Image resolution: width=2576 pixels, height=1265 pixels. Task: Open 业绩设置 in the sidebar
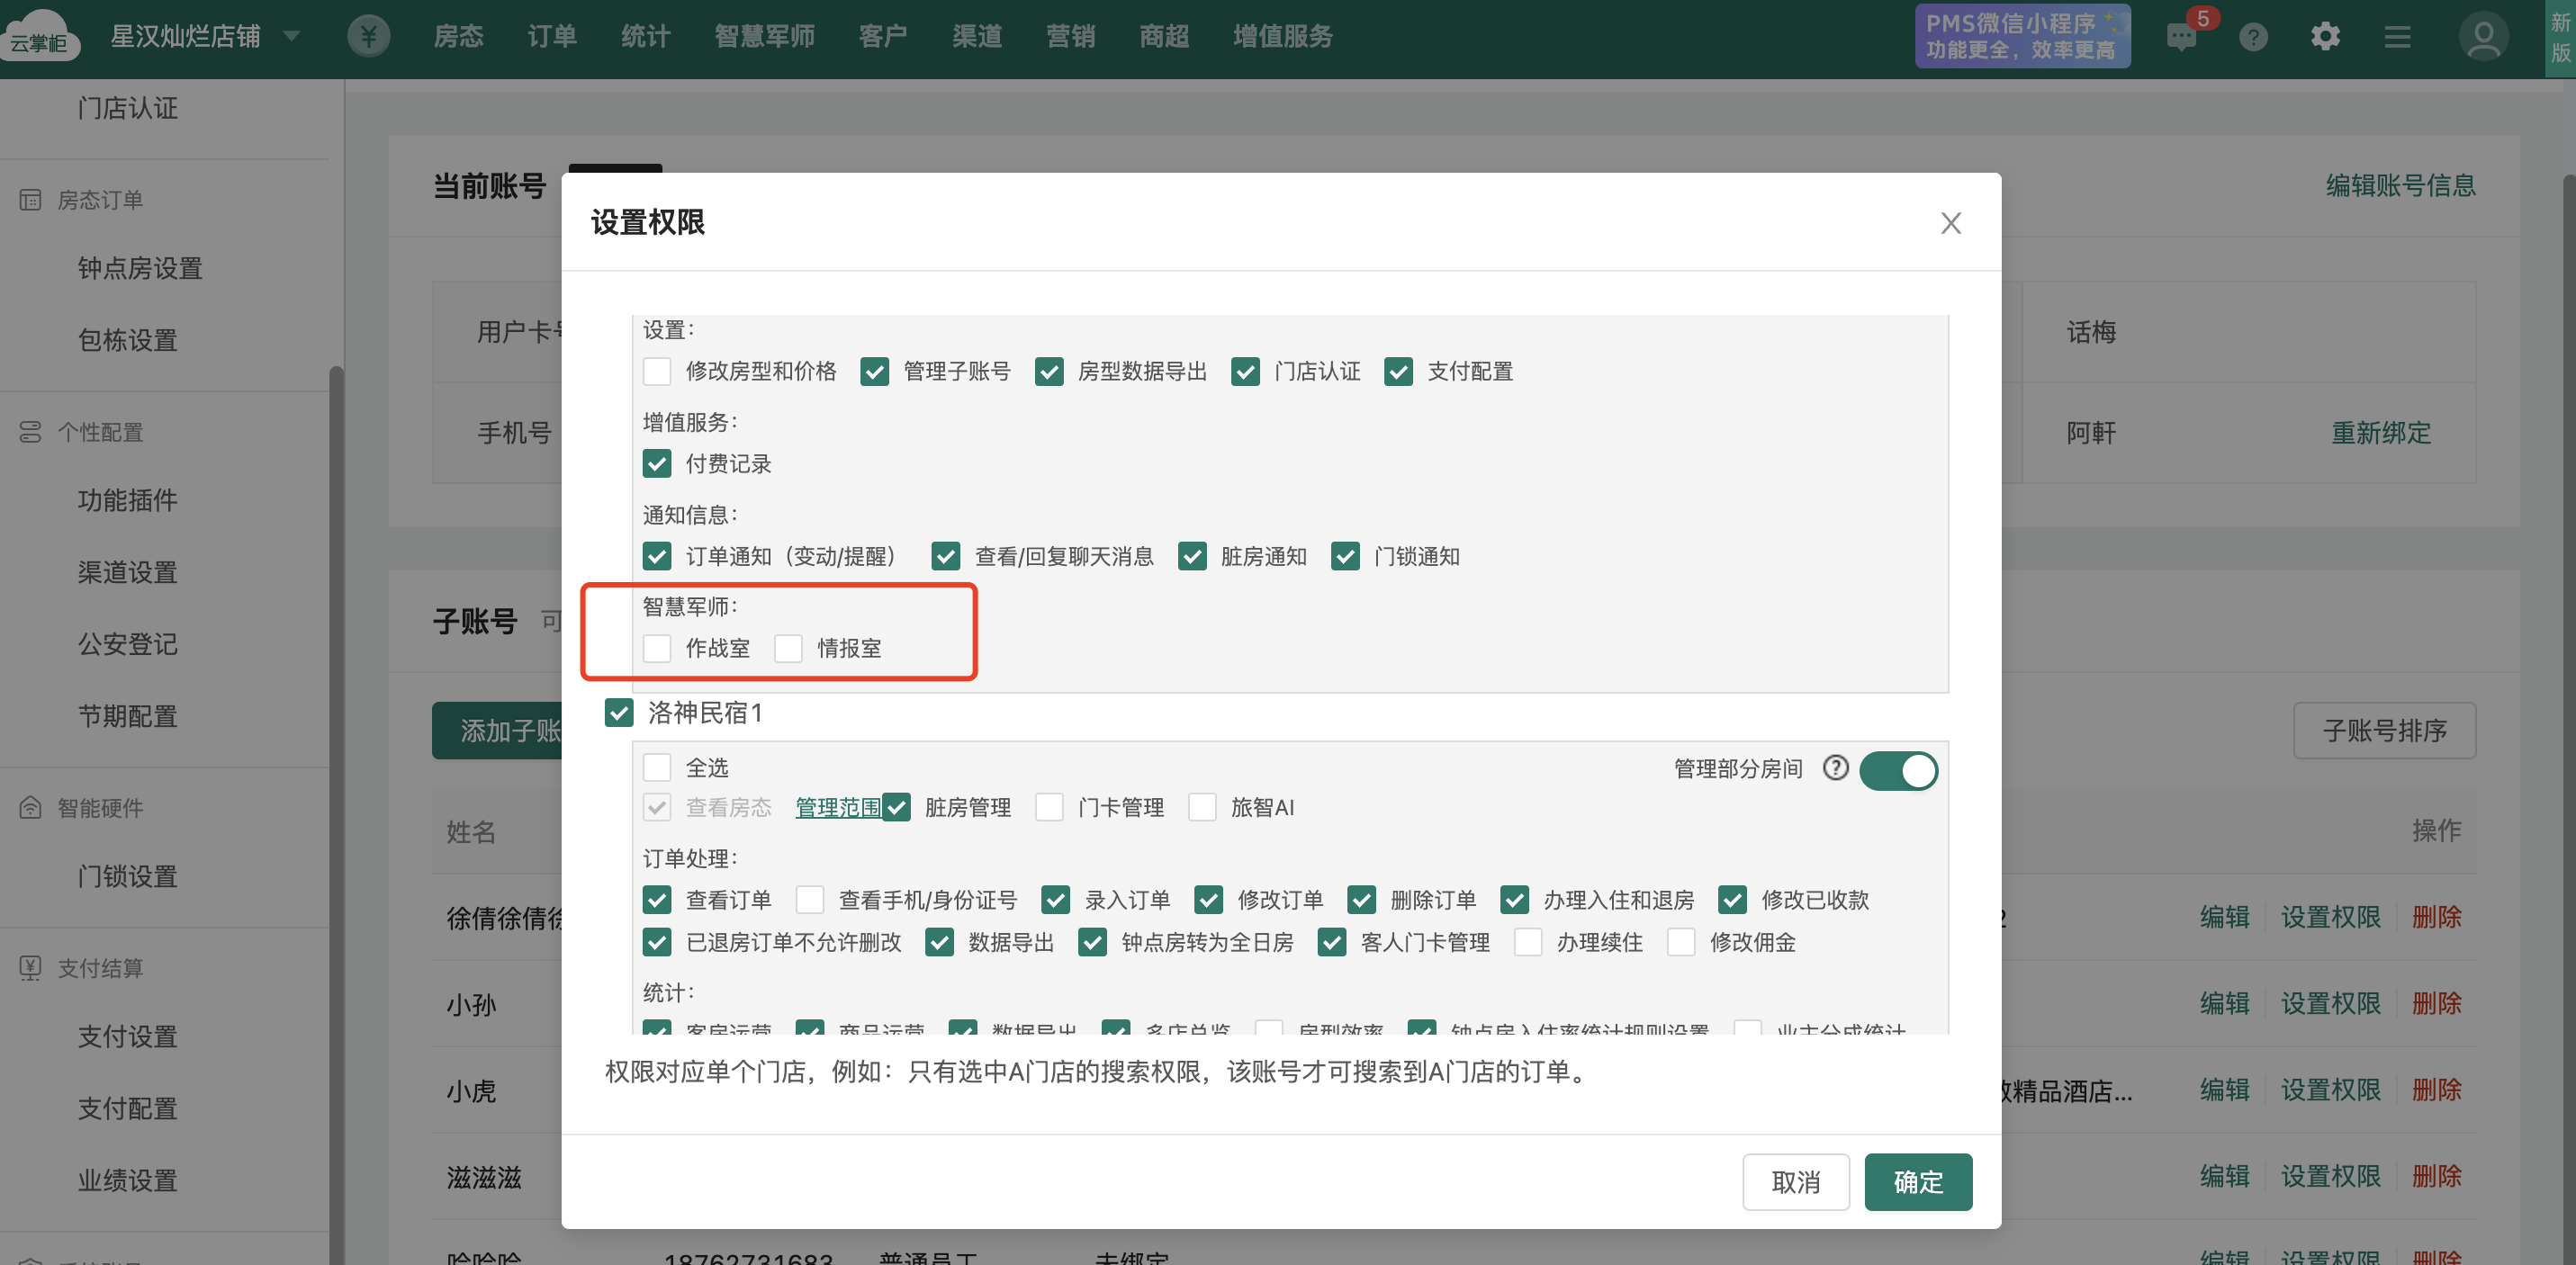tap(127, 1180)
